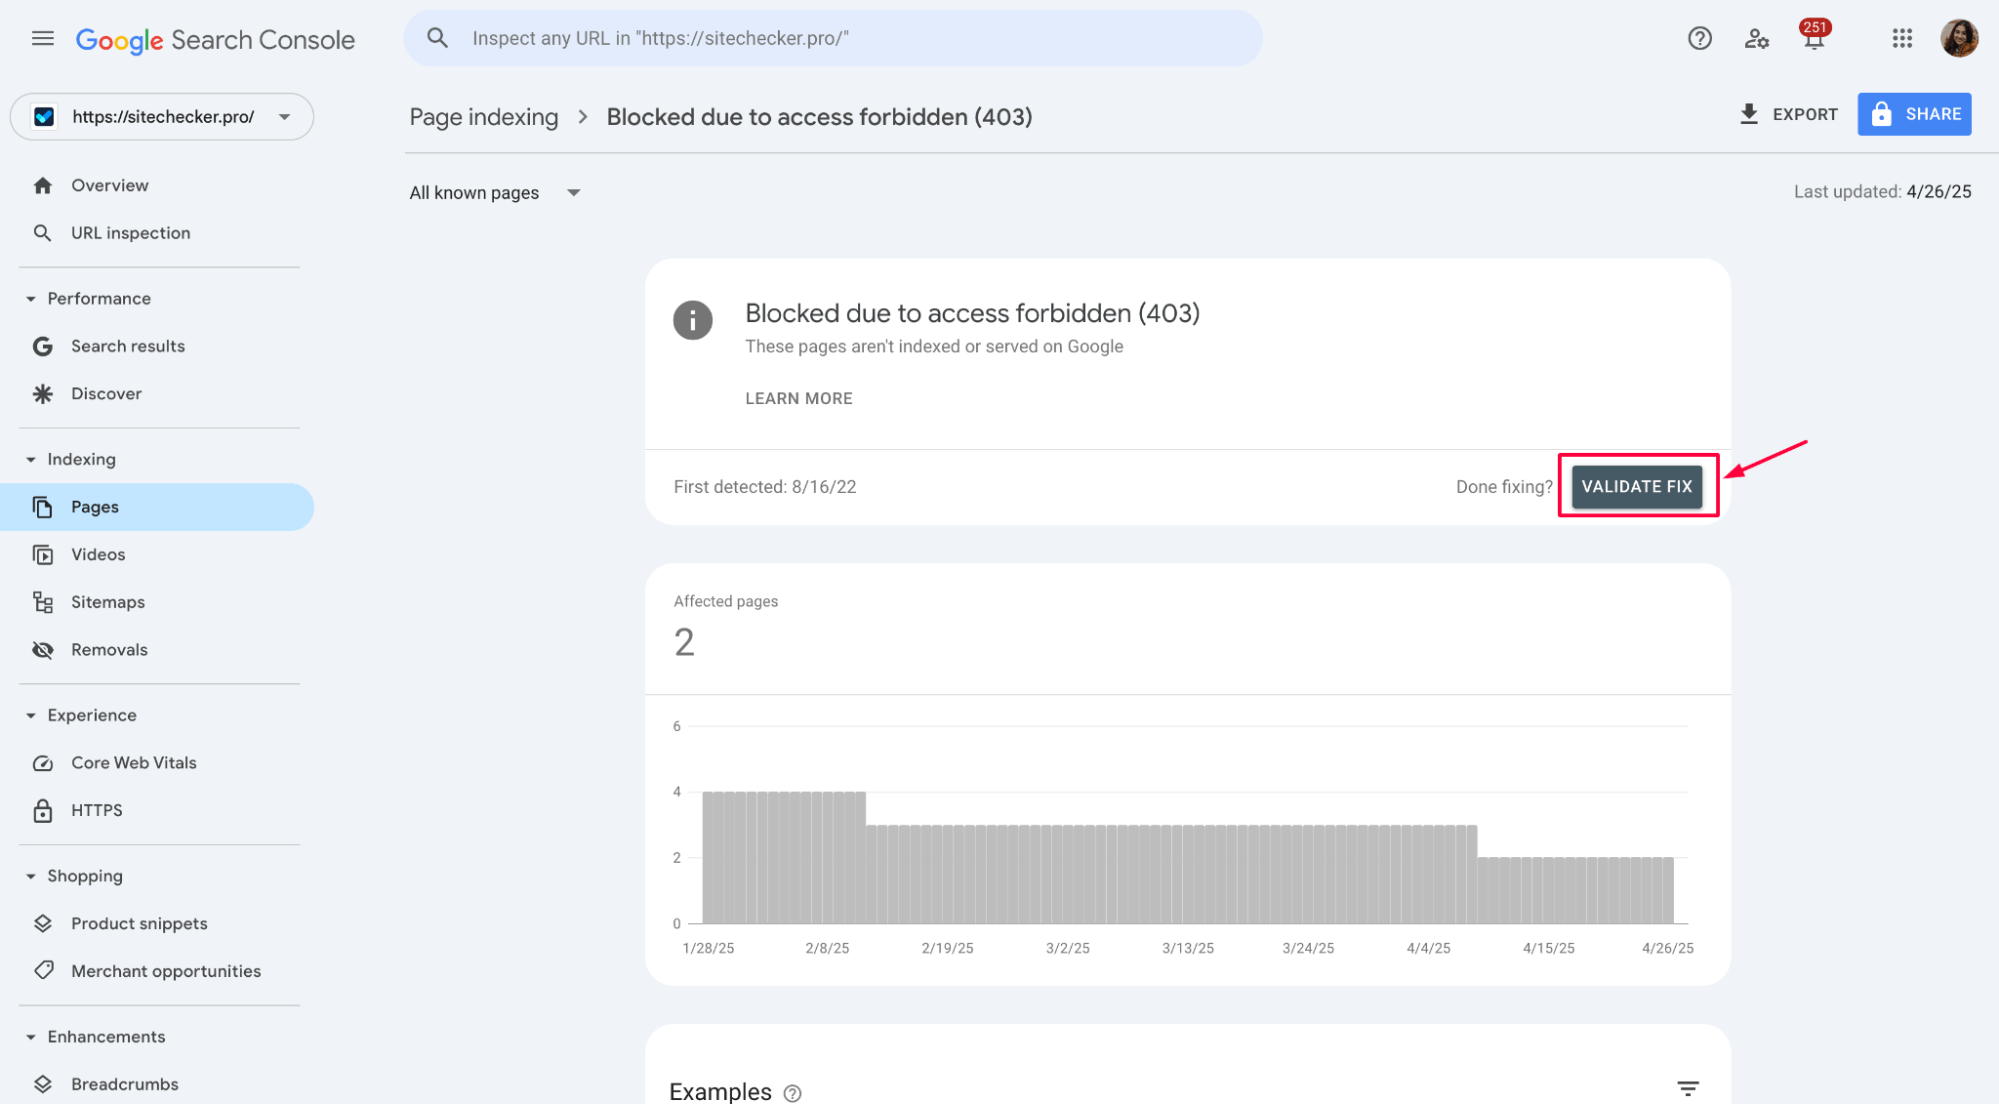Screen dimensions: 1999x1104
Task: Collapse the Enhancements section
Action: coord(31,1037)
